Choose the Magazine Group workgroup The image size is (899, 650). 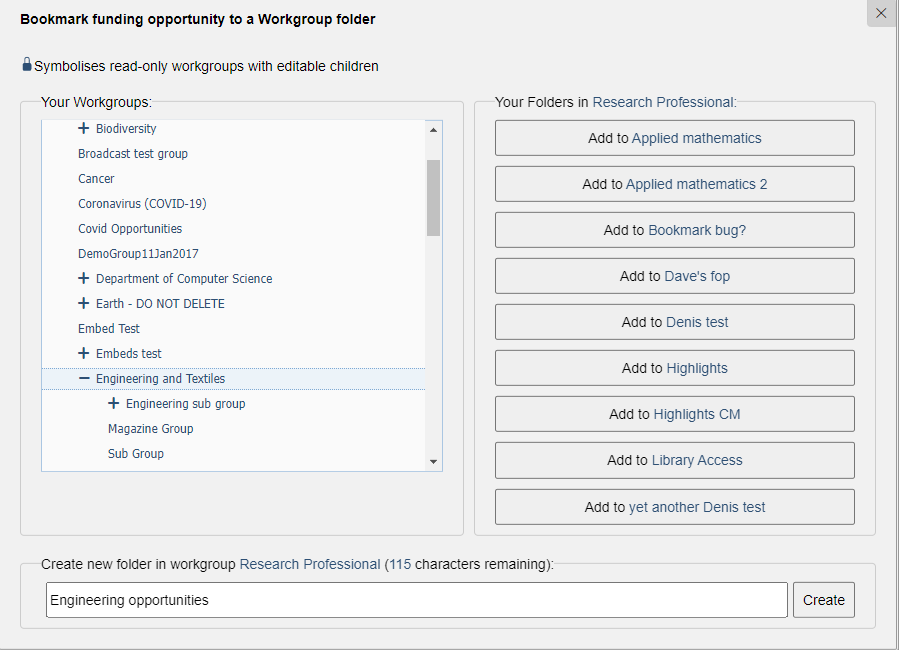click(x=150, y=429)
